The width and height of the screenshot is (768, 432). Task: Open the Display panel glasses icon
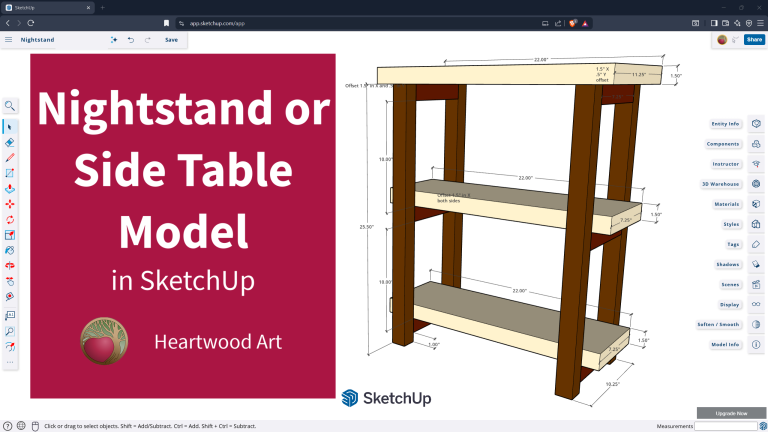point(756,305)
